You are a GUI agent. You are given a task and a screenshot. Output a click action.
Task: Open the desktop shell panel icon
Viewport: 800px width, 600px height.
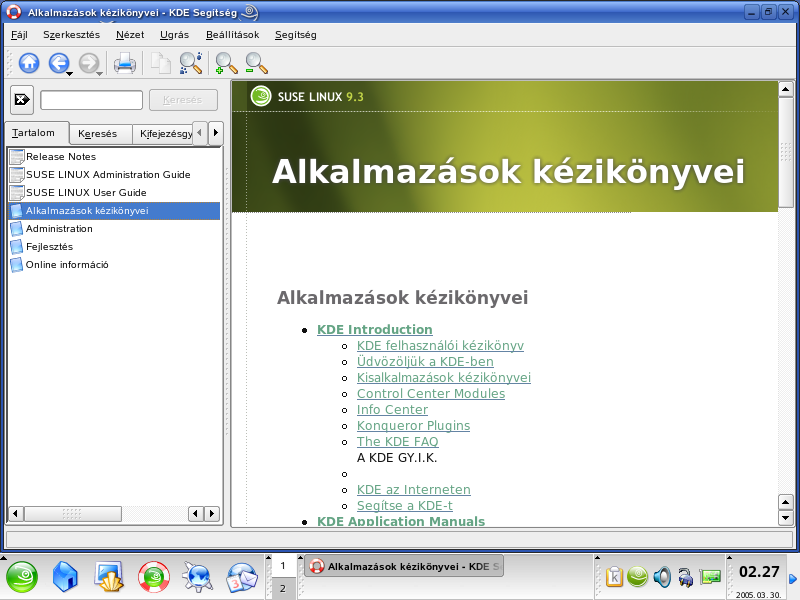tap(109, 577)
